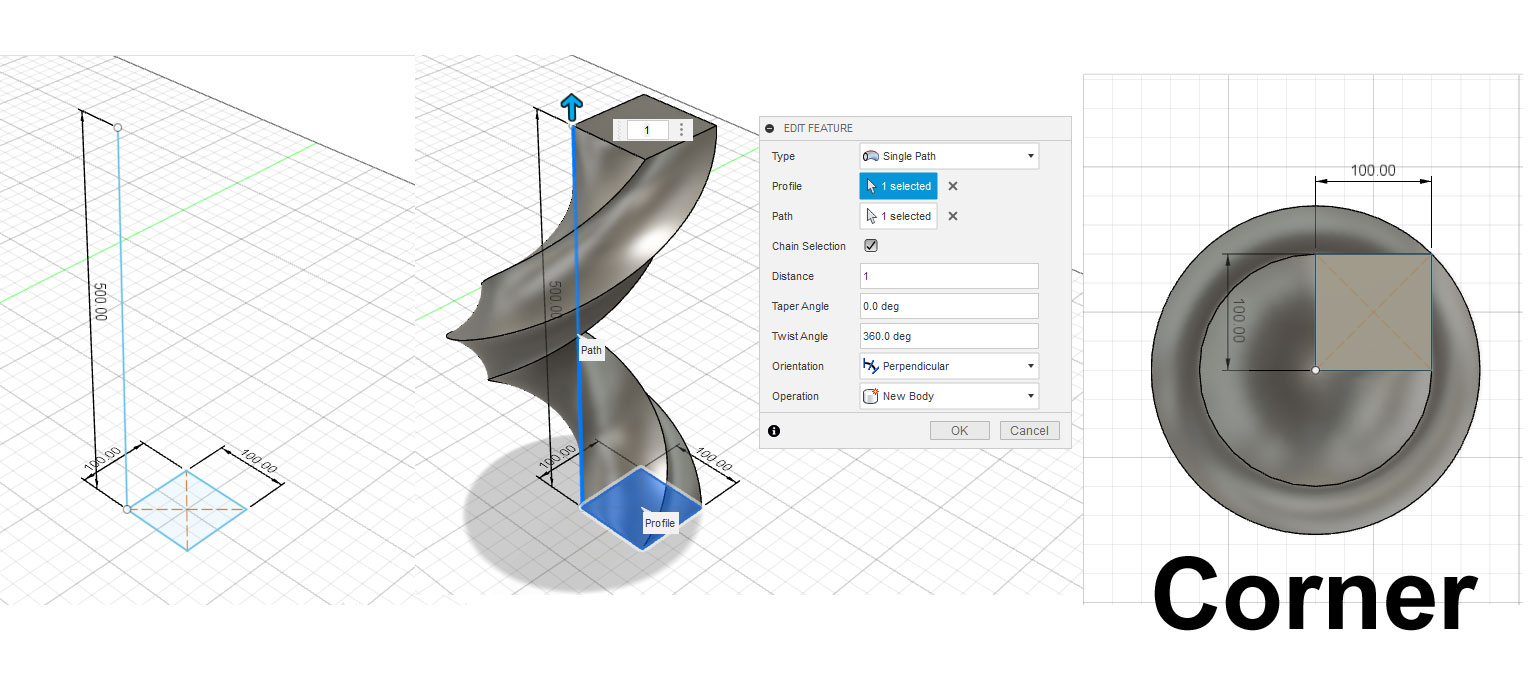Open the Operation dropdown
The image size is (1540, 675).
(1031, 396)
